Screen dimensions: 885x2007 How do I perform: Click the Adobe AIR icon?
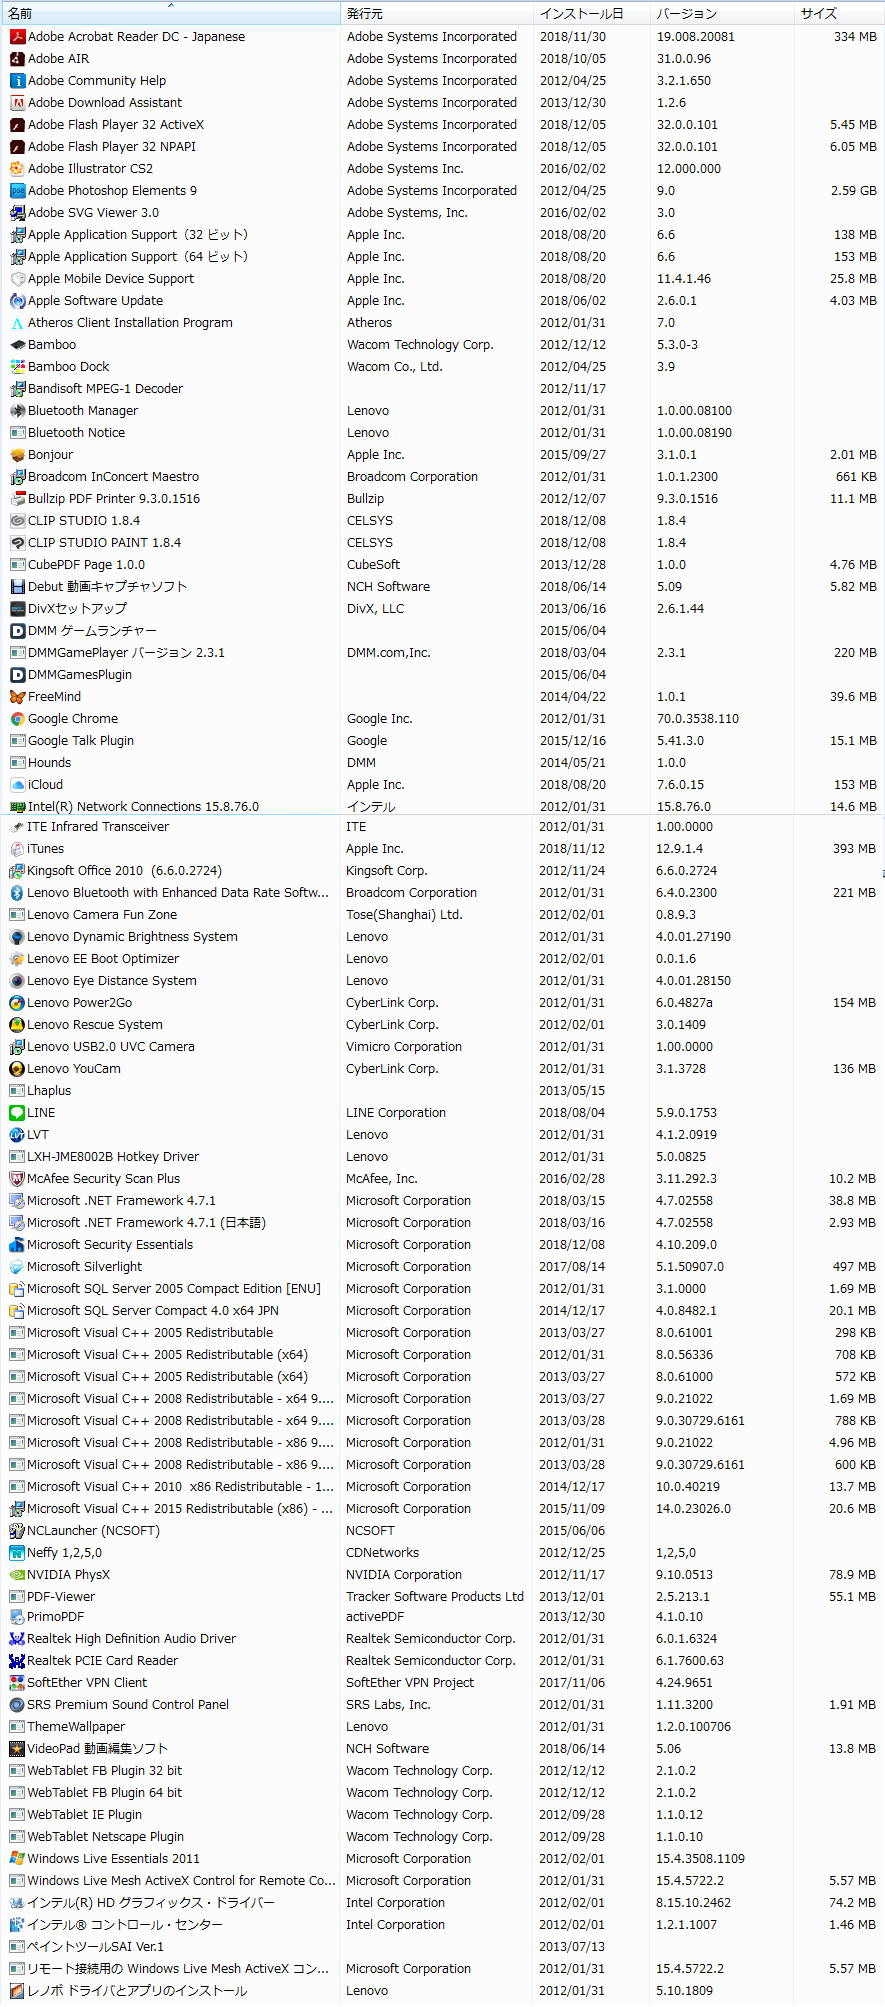pyautogui.click(x=17, y=58)
